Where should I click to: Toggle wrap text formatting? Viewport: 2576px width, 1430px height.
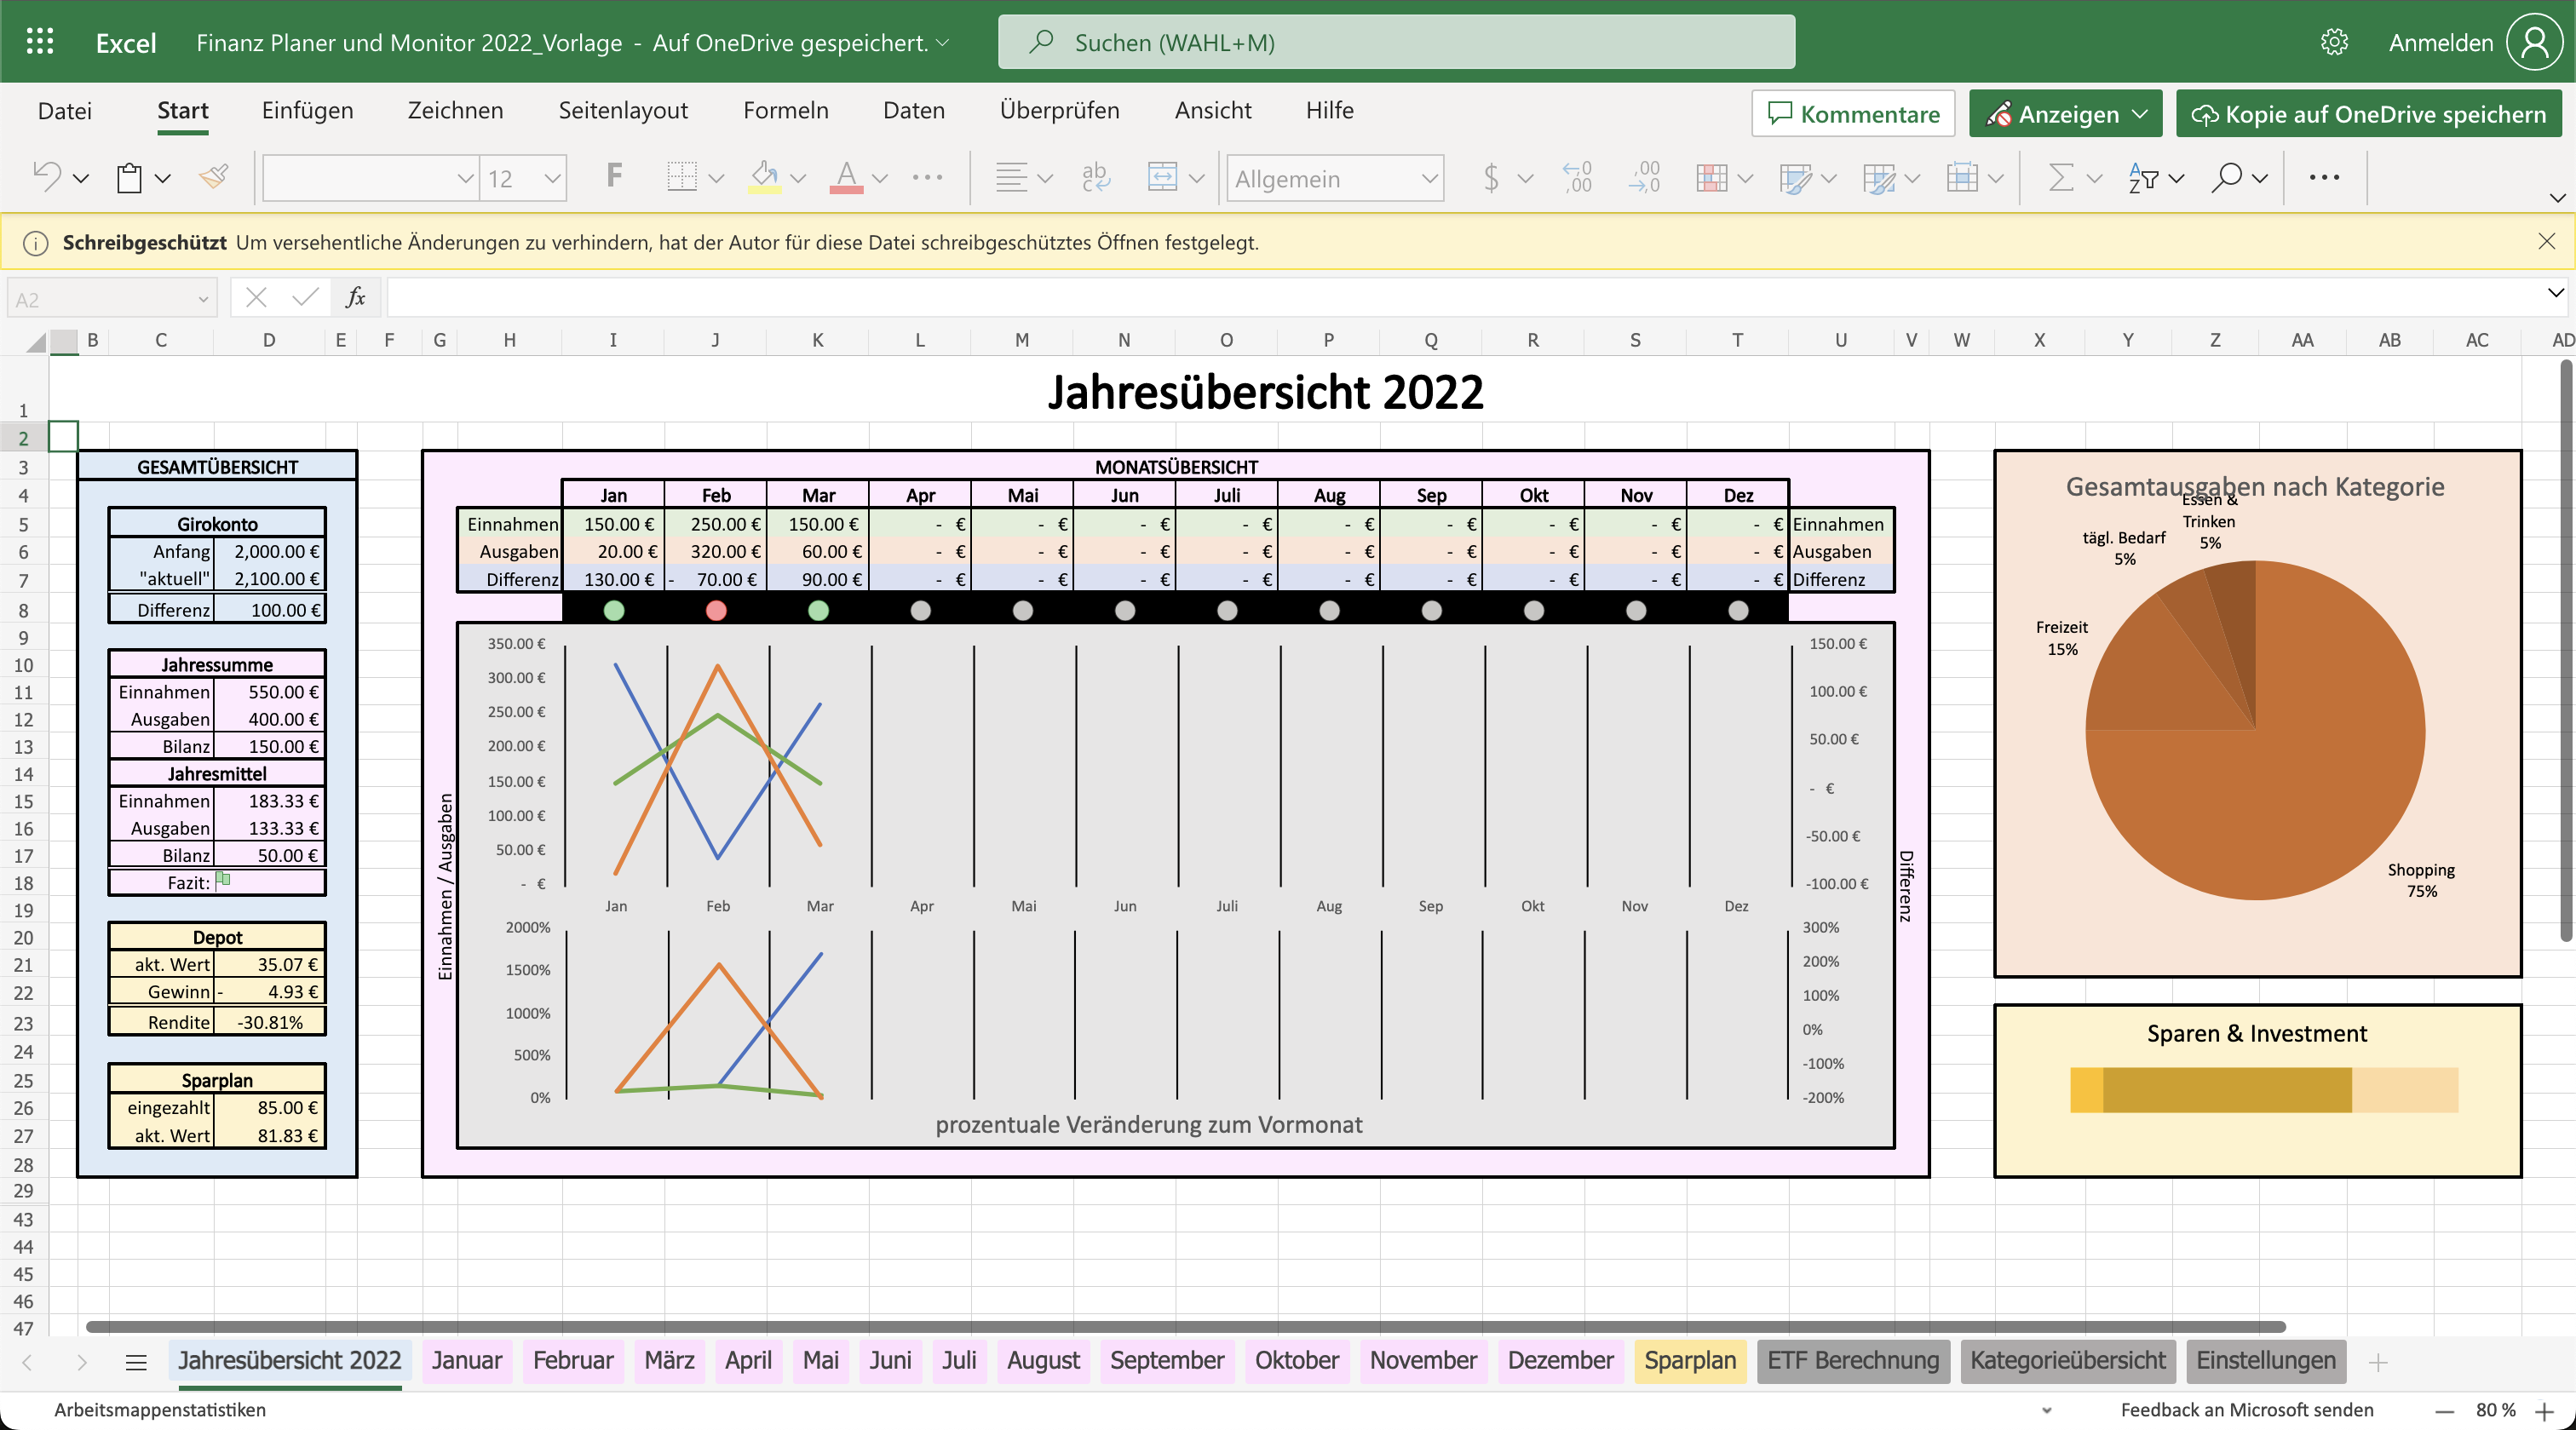1094,177
